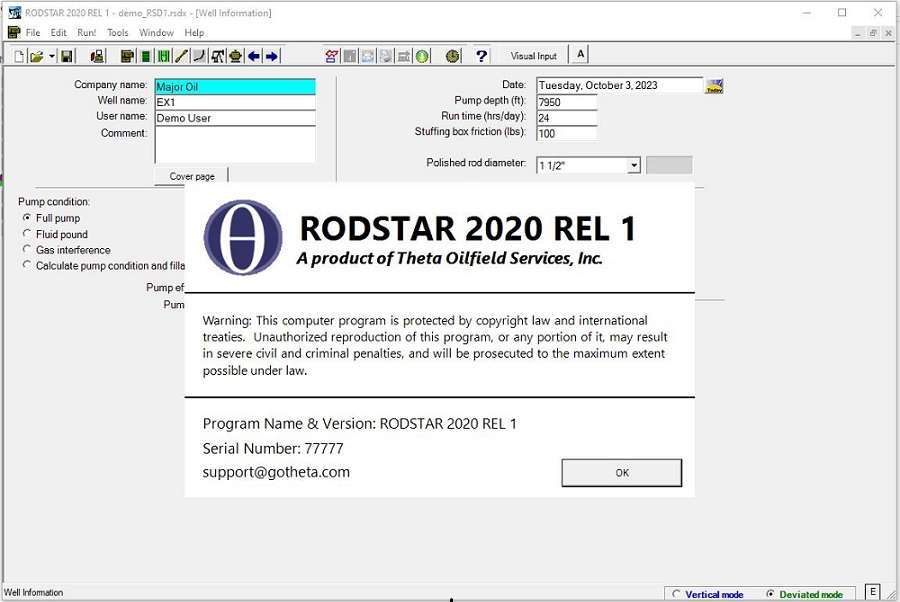Switch to Vertical mode at bottom right
This screenshot has height=602, width=900.
click(676, 594)
